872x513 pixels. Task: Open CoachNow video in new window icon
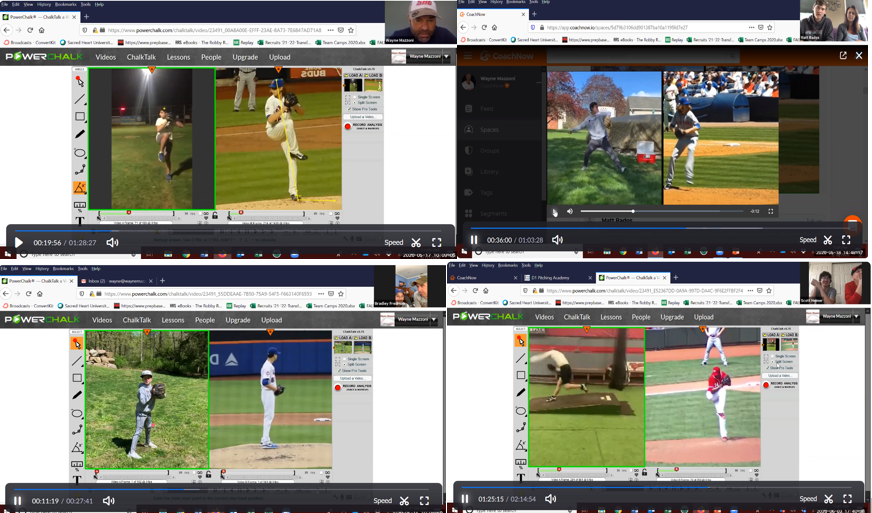[843, 56]
